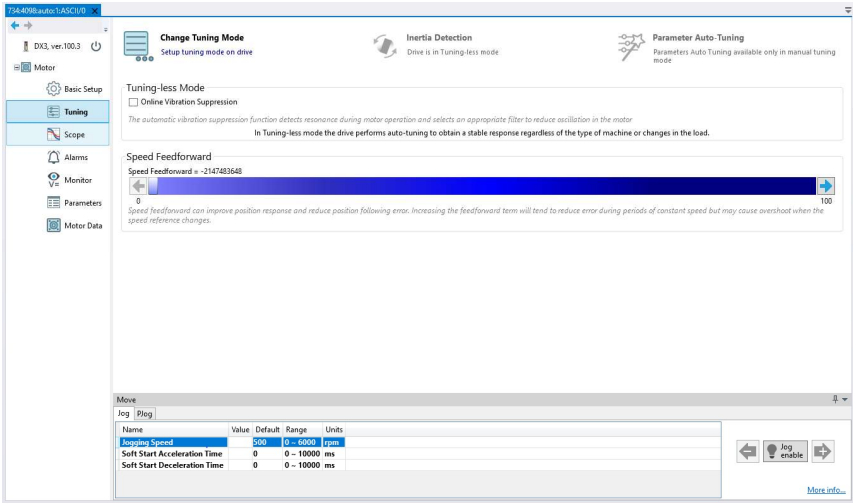
Task: Click the power icon next to DX3
Action: (x=96, y=46)
